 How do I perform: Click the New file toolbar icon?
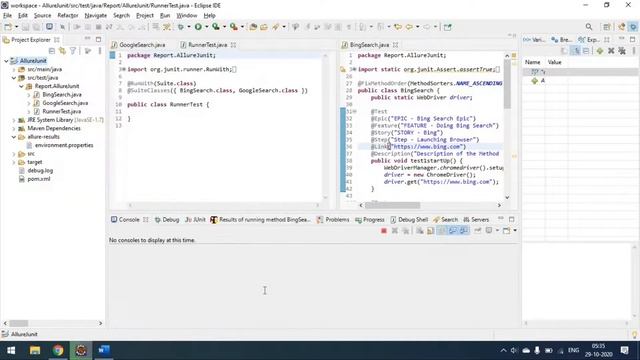[8, 27]
